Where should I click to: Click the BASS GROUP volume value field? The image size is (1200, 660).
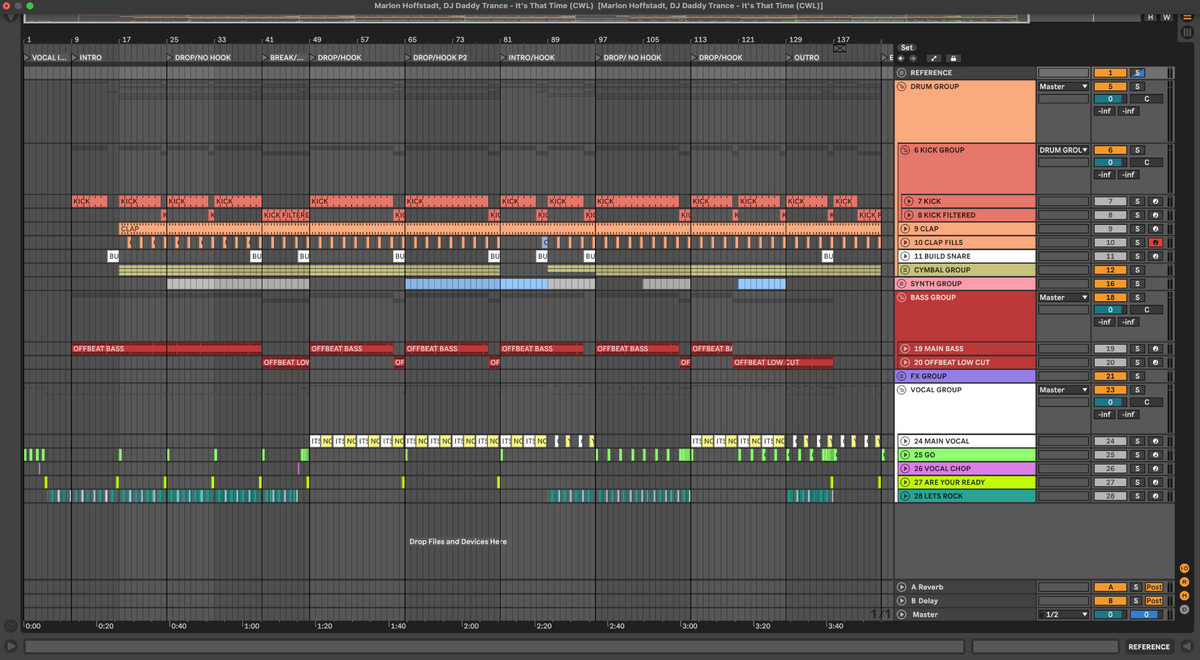pos(1109,310)
